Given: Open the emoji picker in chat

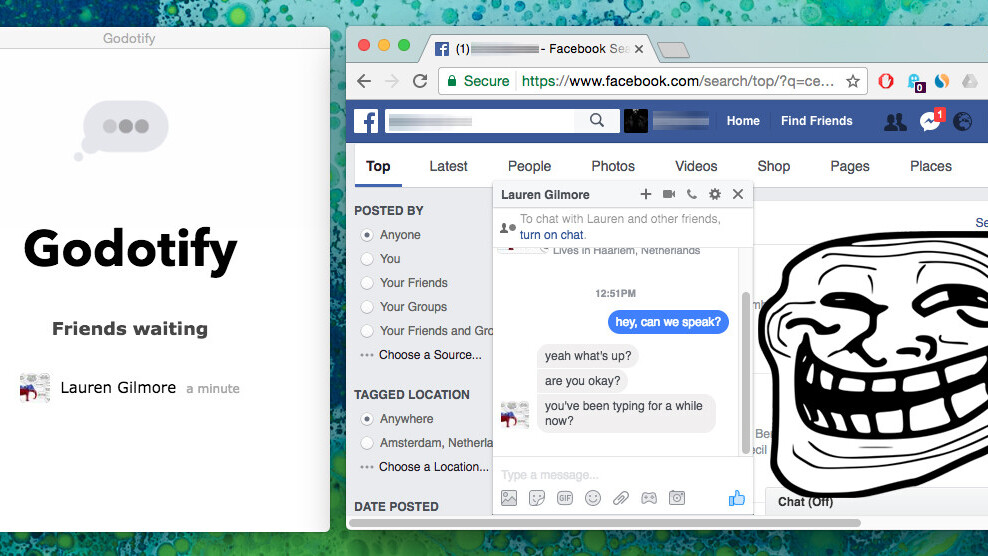Looking at the screenshot, I should tap(593, 498).
